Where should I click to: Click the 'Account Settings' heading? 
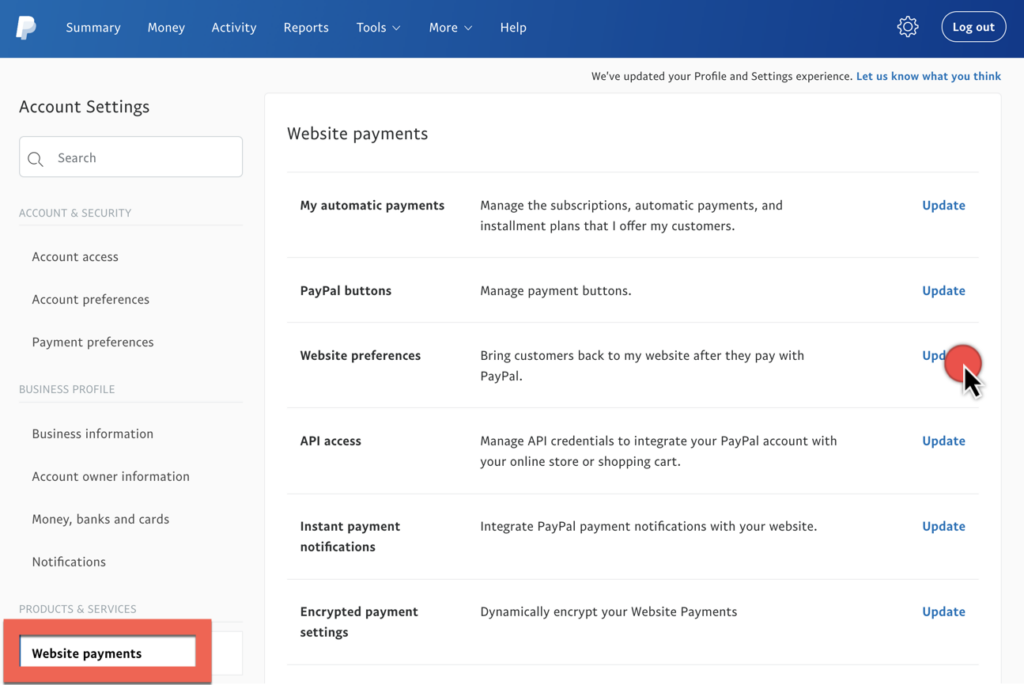click(x=84, y=106)
